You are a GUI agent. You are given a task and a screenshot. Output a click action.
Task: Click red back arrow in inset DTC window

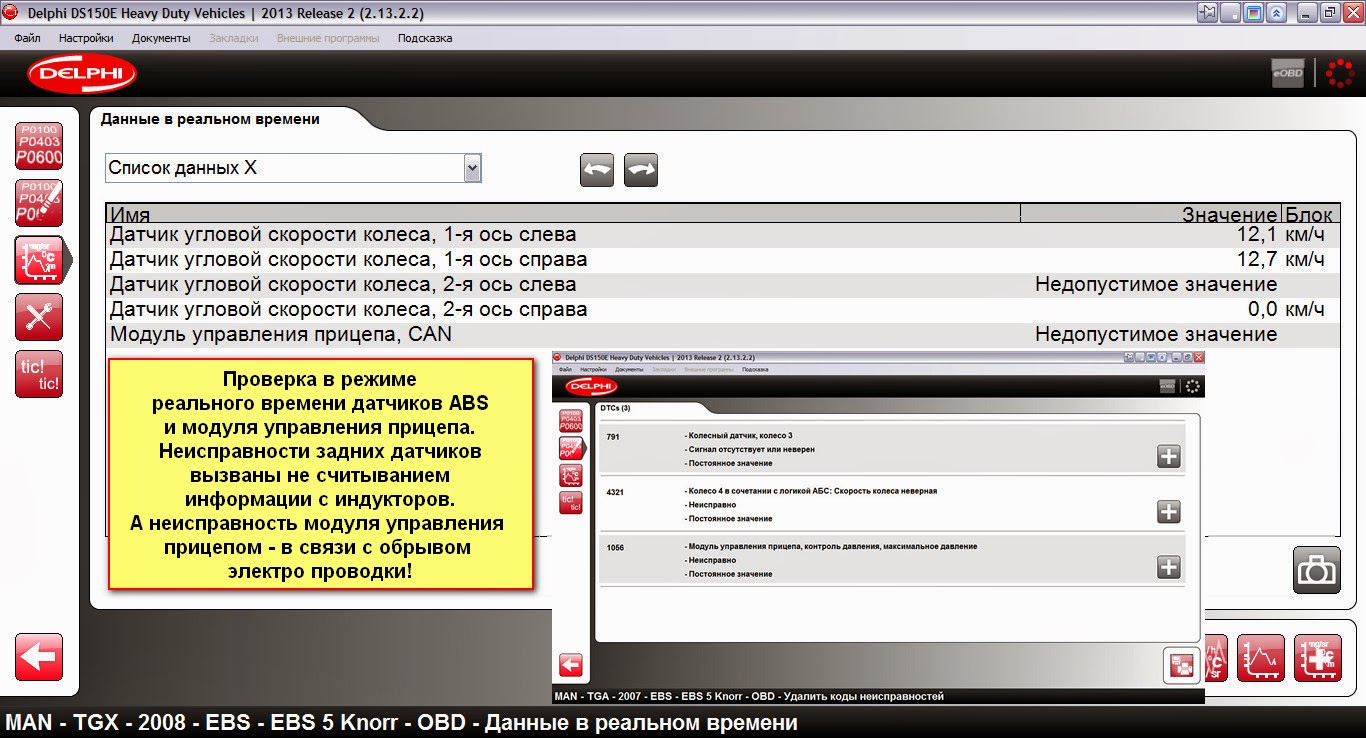pyautogui.click(x=570, y=665)
